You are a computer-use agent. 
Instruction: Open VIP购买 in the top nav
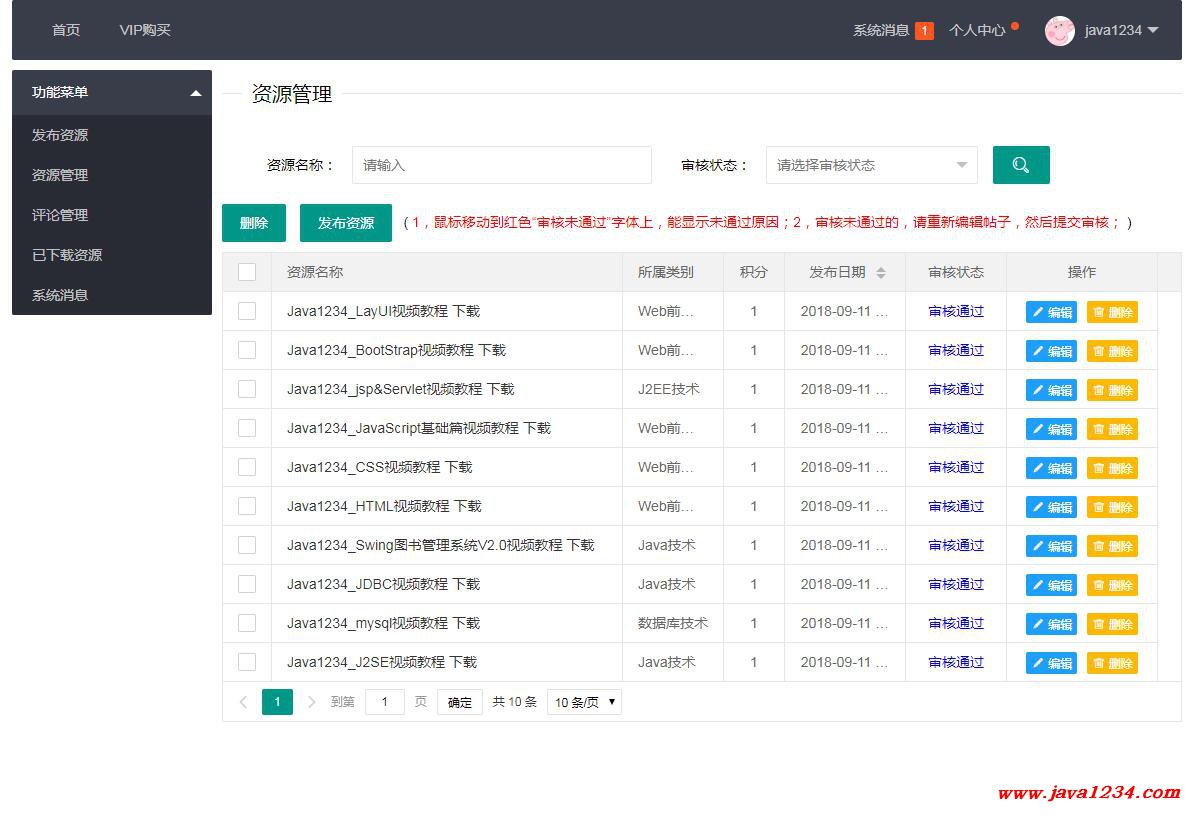tap(145, 30)
